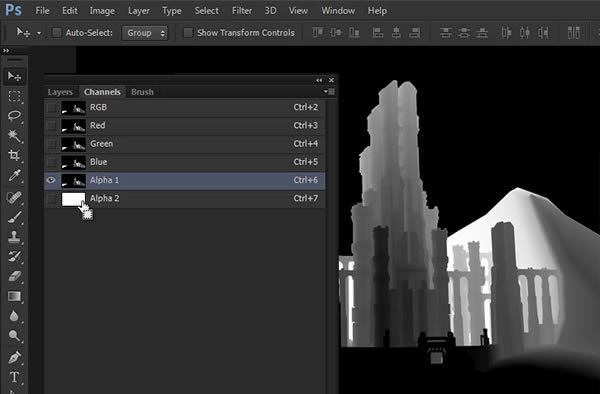Open the Select menu
Screen dimensions: 600x394
pyautogui.click(x=207, y=11)
